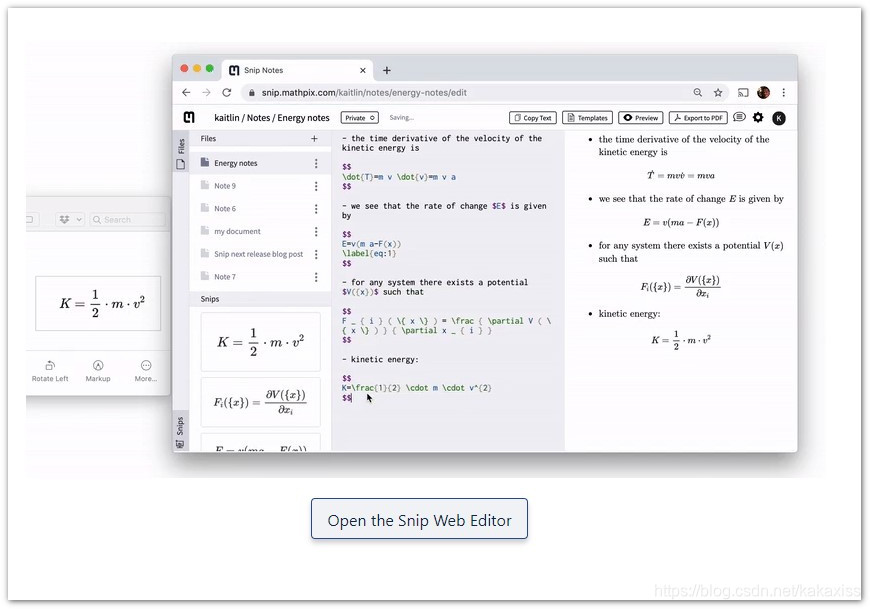Screen dimensions: 870x609
Task: Click Markup tool in background window
Action: coord(98,371)
